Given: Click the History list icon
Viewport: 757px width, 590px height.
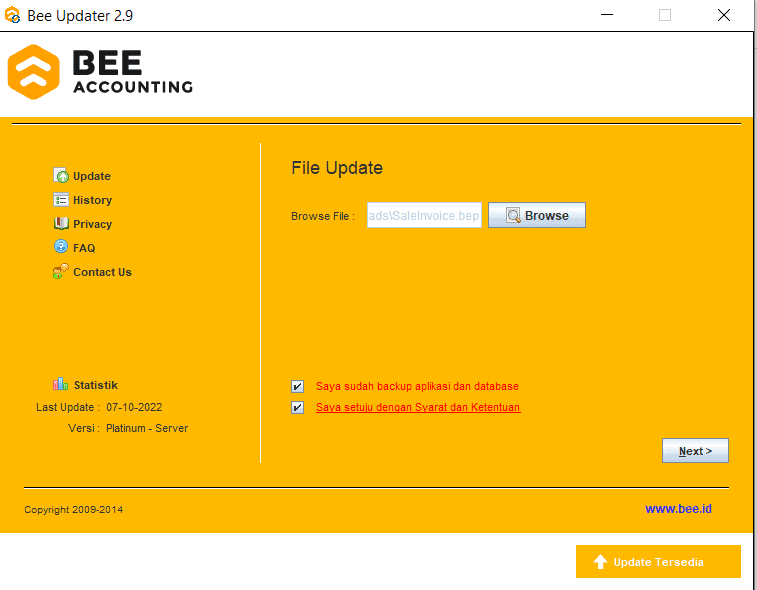Looking at the screenshot, I should point(61,200).
